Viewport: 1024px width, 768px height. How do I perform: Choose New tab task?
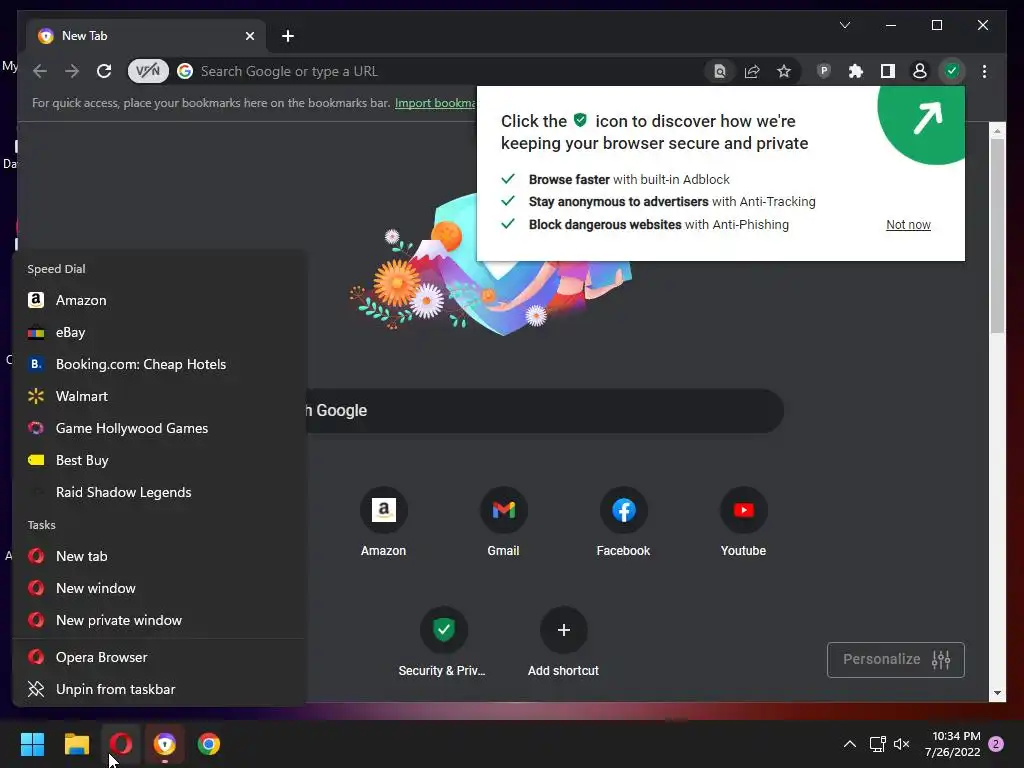click(x=159, y=556)
